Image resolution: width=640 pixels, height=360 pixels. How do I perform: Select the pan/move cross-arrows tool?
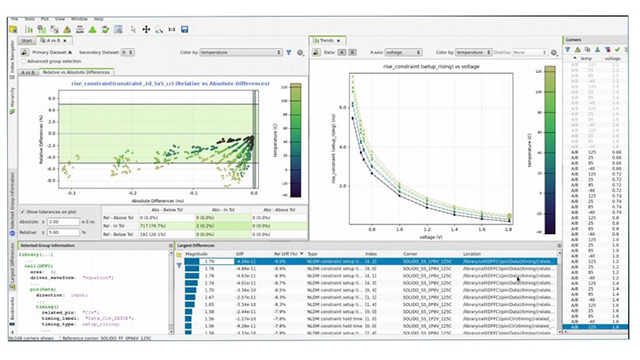pos(146,29)
